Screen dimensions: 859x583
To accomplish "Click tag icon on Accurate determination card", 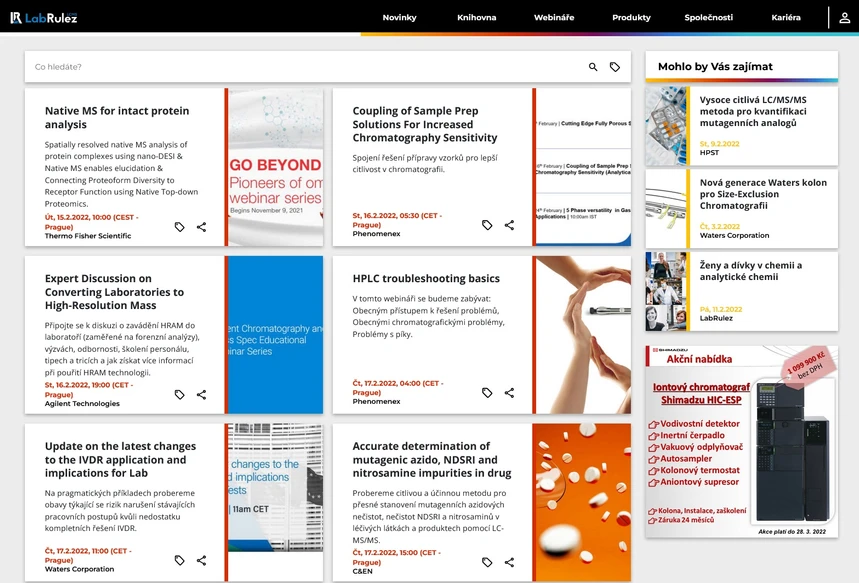I will 487,562.
